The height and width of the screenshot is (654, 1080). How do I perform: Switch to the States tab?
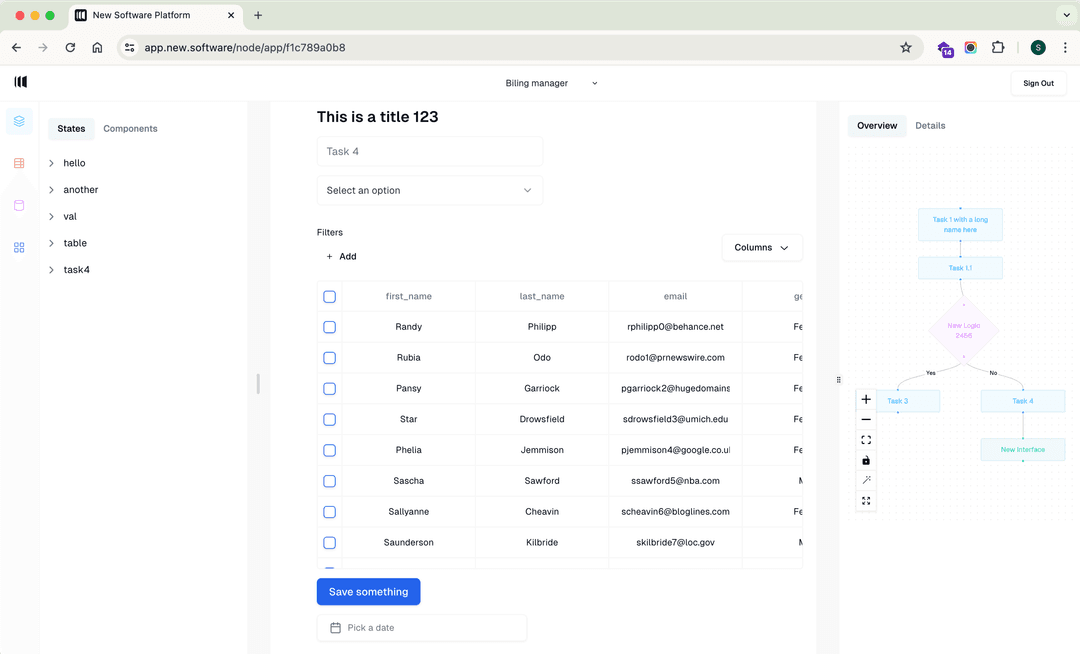point(71,129)
